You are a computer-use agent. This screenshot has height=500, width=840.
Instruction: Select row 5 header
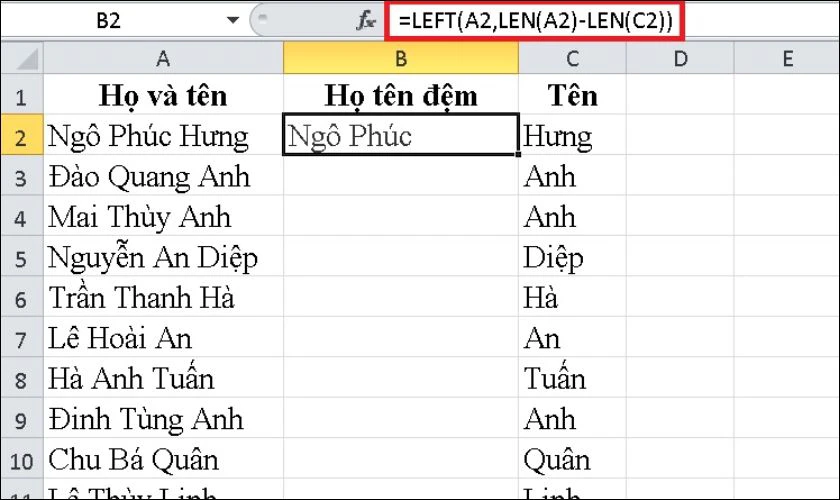pyautogui.click(x=22, y=257)
